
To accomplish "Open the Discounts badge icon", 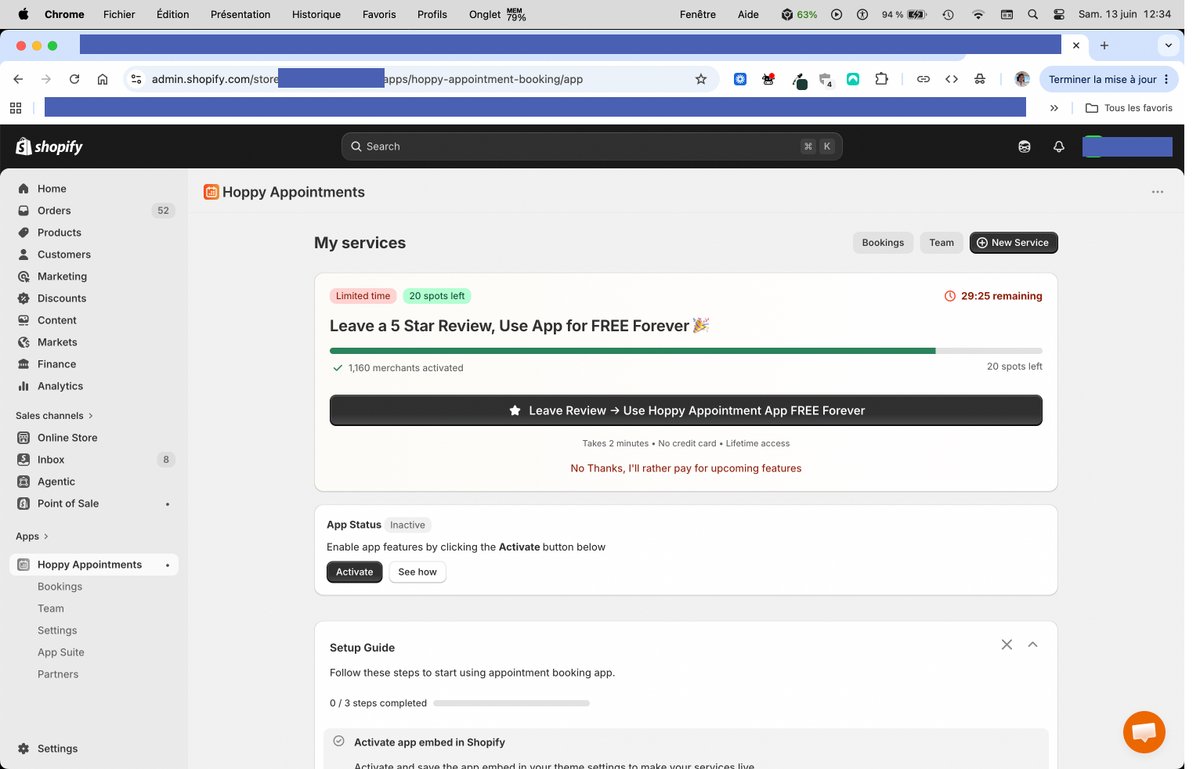I will (x=23, y=298).
